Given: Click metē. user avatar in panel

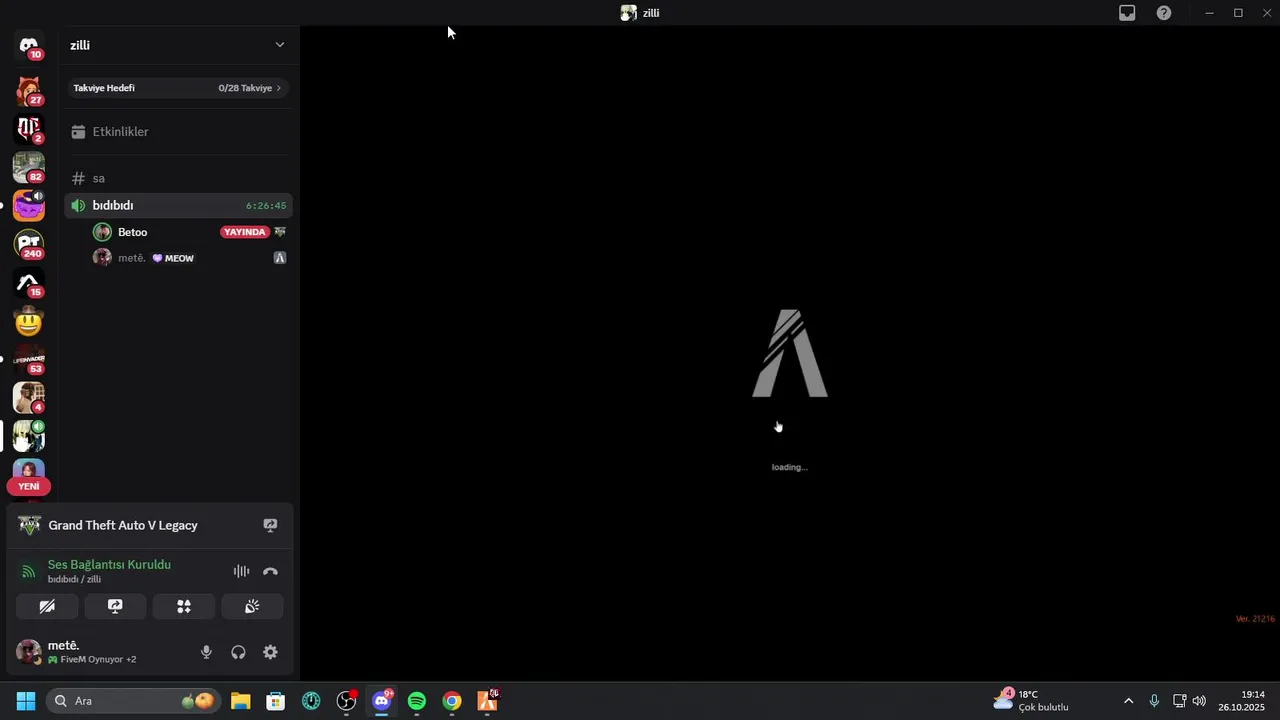Looking at the screenshot, I should pyautogui.click(x=29, y=652).
